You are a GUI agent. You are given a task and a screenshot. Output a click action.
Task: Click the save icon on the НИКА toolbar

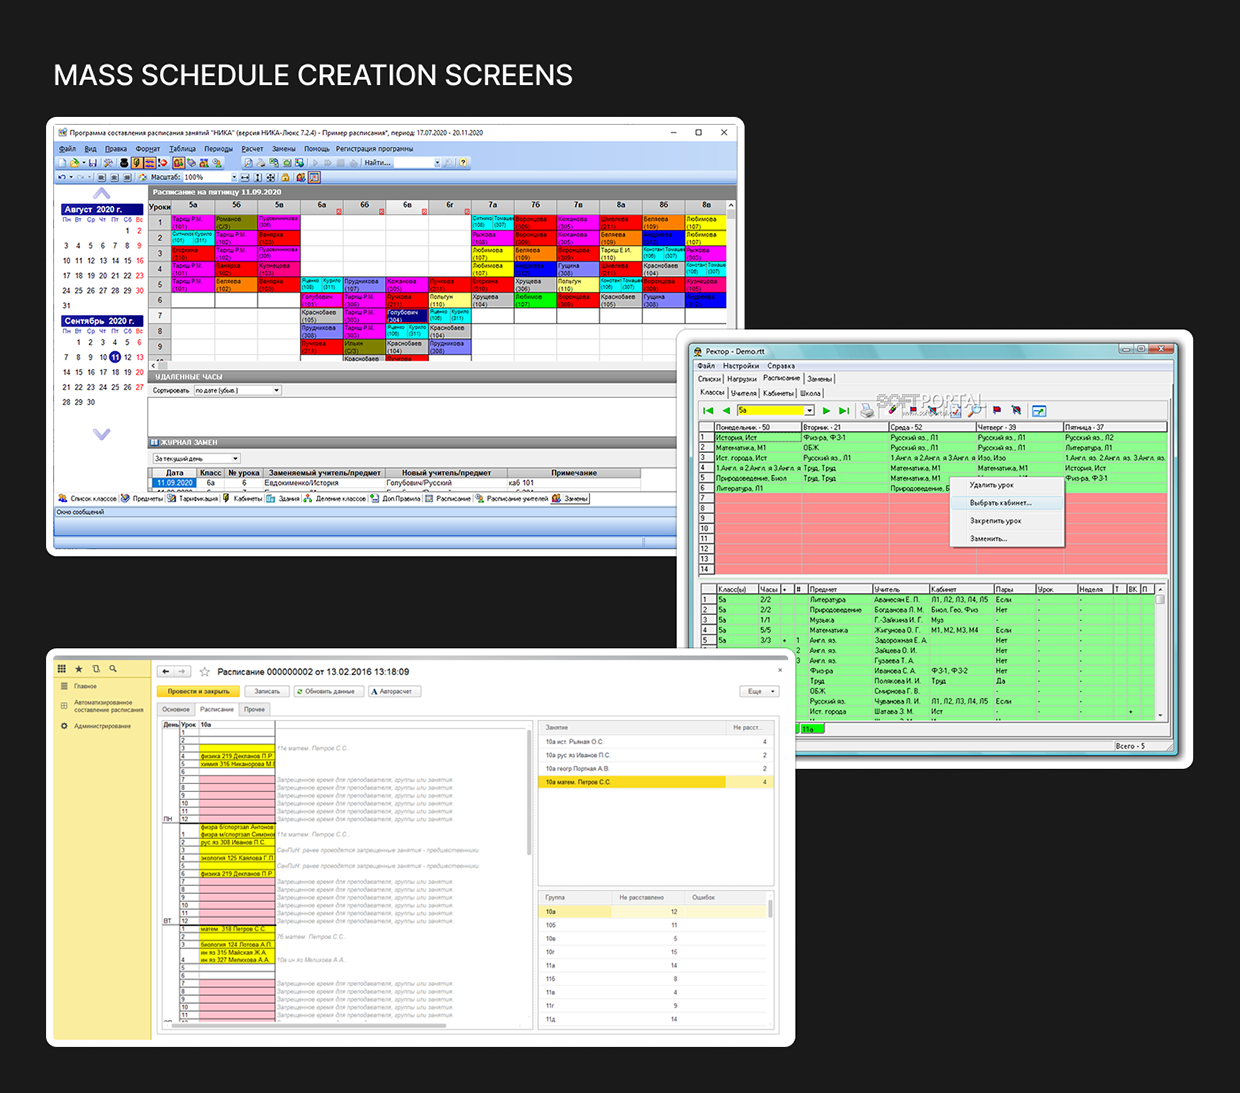click(92, 163)
